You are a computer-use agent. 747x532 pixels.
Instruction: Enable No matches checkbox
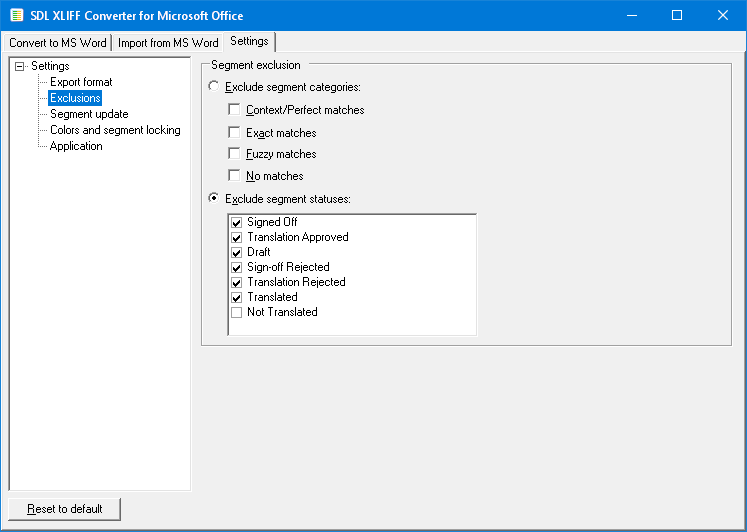pyautogui.click(x=234, y=175)
